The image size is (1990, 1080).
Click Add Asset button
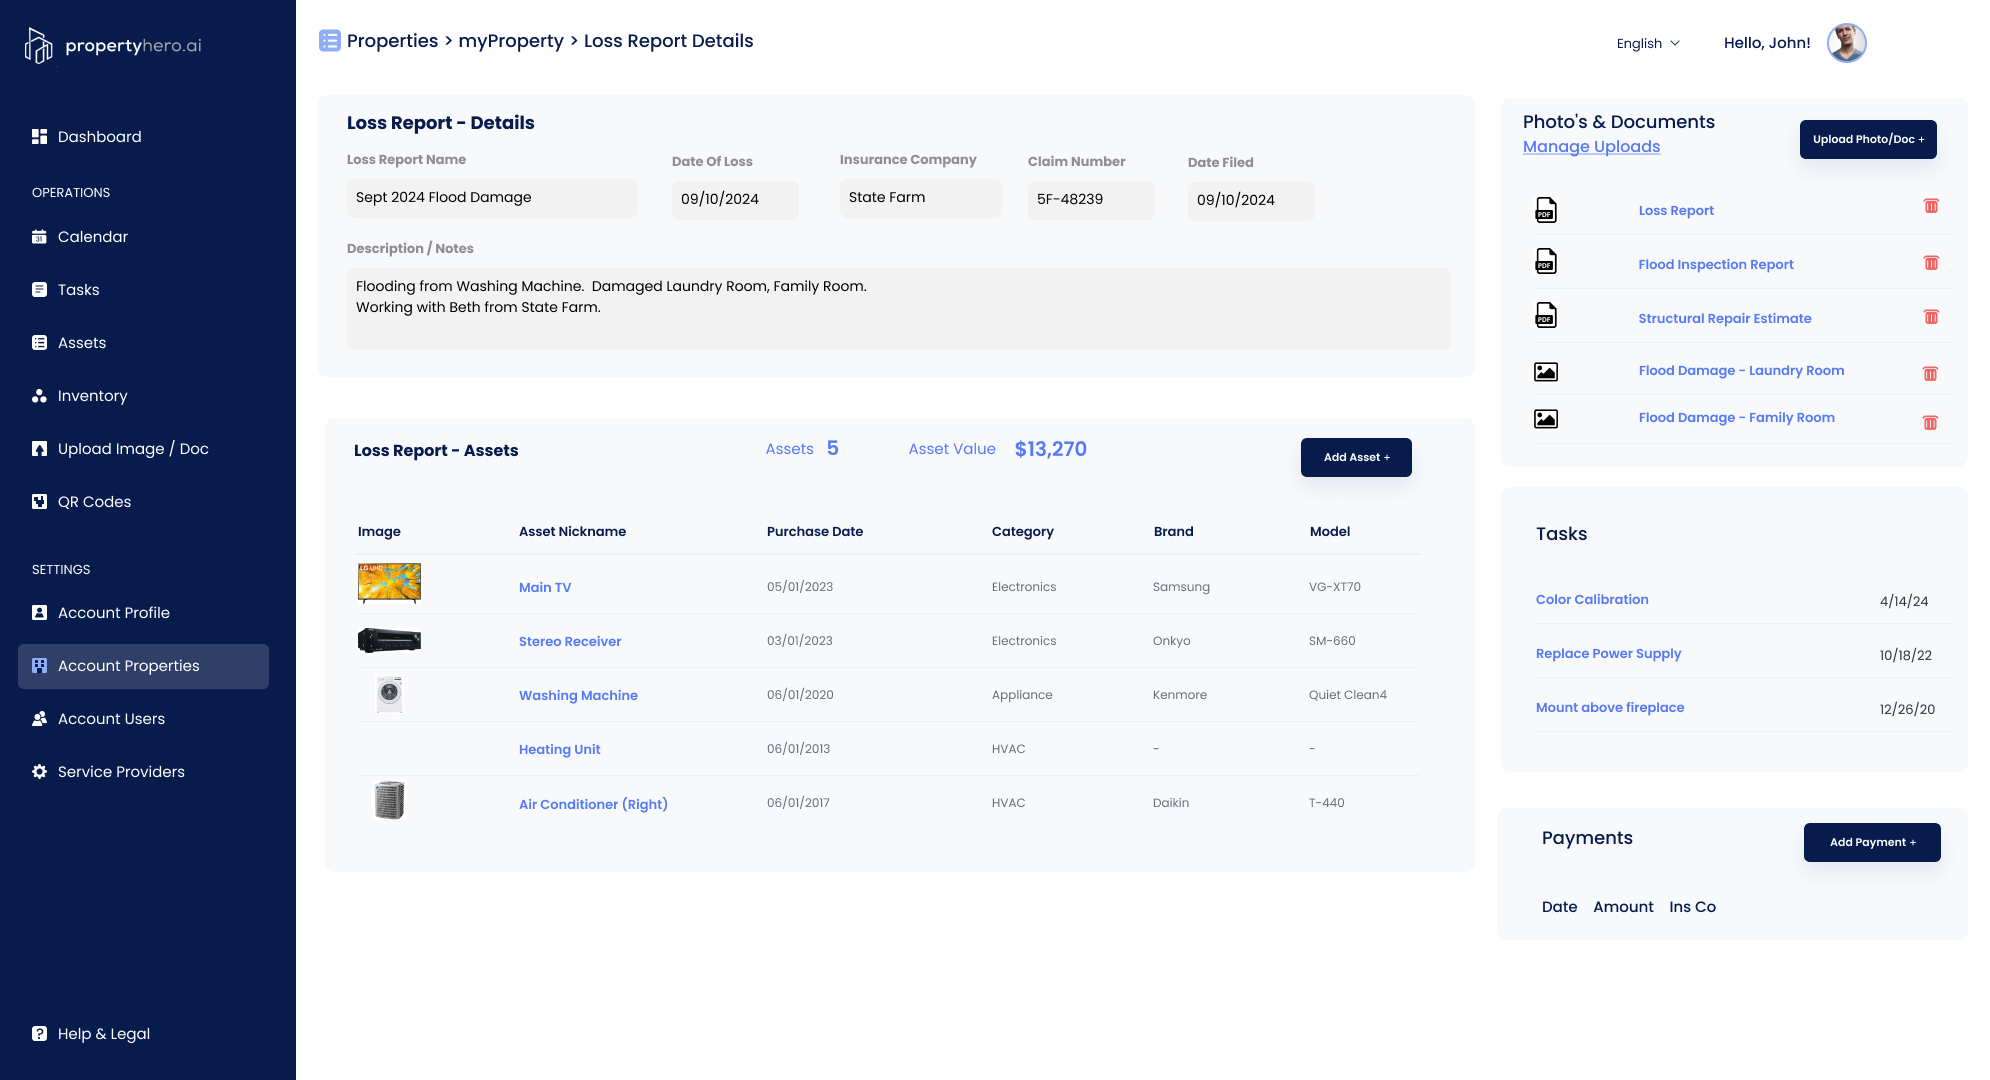pyautogui.click(x=1356, y=458)
